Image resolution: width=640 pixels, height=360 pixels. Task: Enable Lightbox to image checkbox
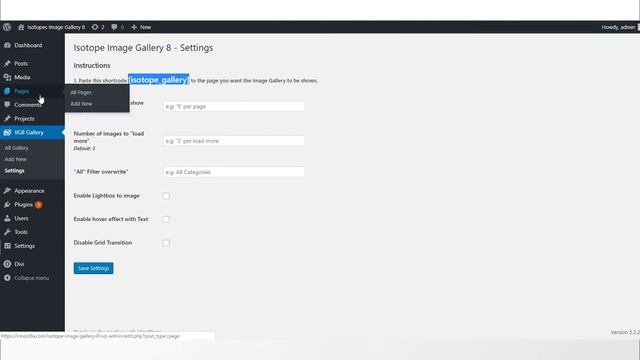tap(166, 196)
